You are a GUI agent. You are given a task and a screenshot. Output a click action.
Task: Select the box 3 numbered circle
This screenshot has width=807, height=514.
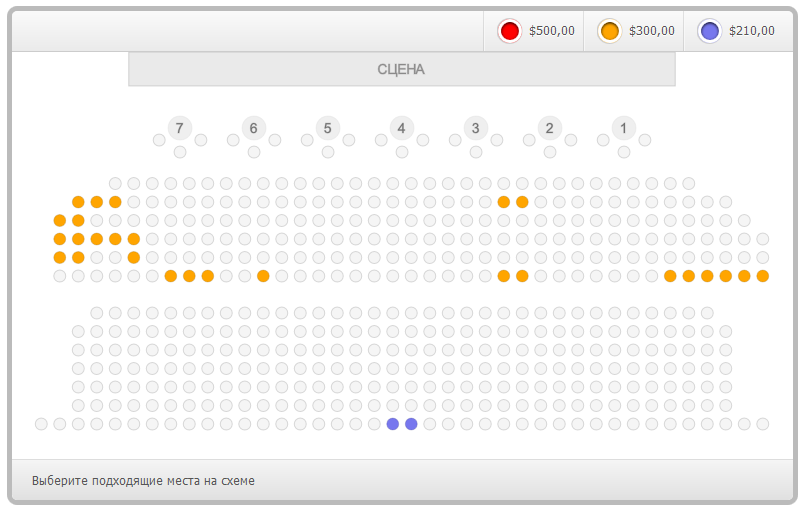[475, 128]
